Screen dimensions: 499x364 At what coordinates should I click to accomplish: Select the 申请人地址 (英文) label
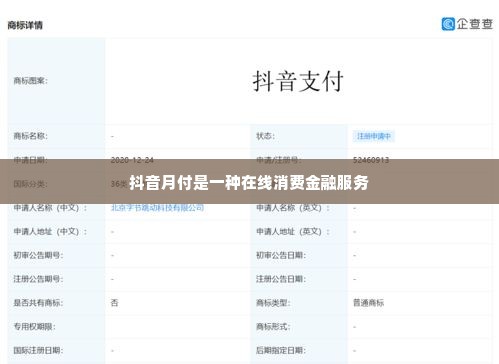(293, 232)
